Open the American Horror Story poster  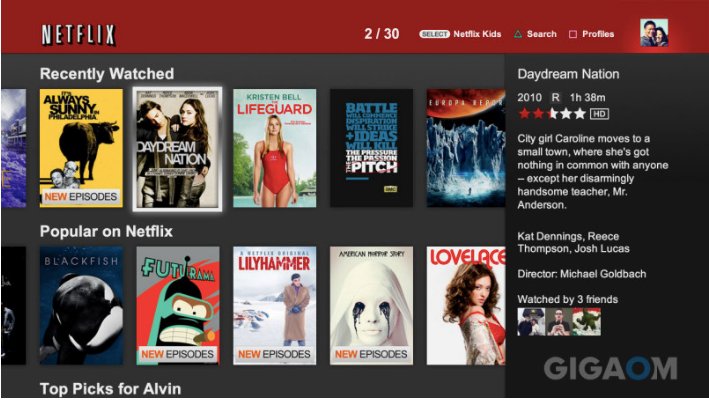(x=371, y=306)
